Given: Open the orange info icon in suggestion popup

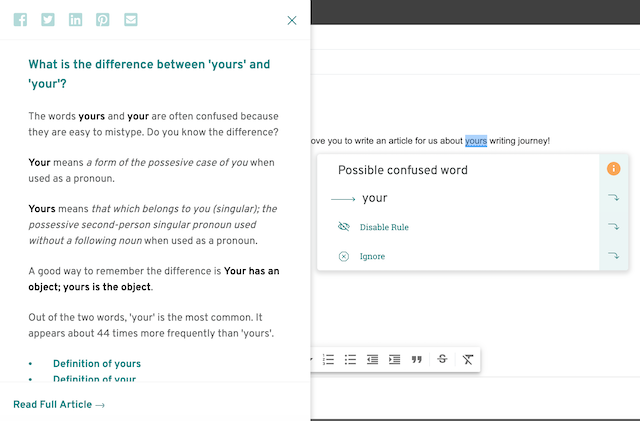Looking at the screenshot, I should click(x=613, y=168).
